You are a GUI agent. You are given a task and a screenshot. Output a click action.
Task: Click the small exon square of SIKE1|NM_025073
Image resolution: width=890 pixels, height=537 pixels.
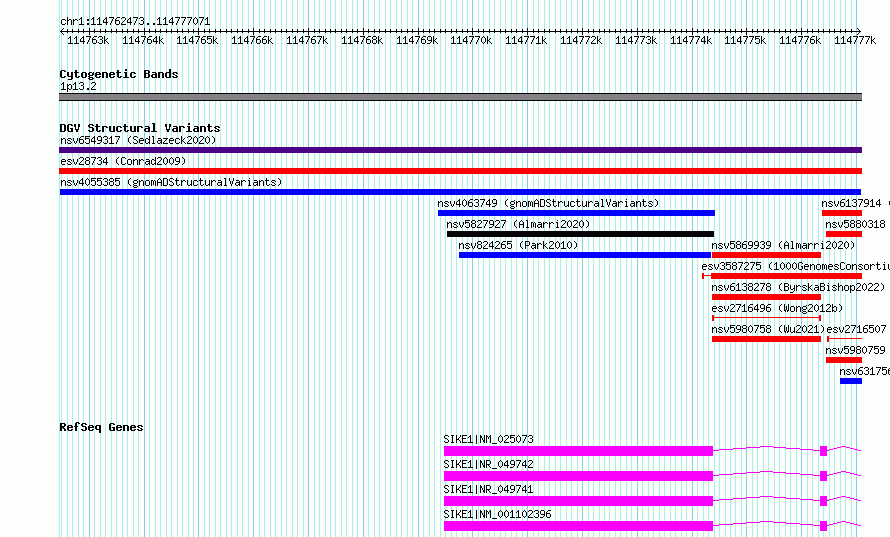(x=824, y=451)
